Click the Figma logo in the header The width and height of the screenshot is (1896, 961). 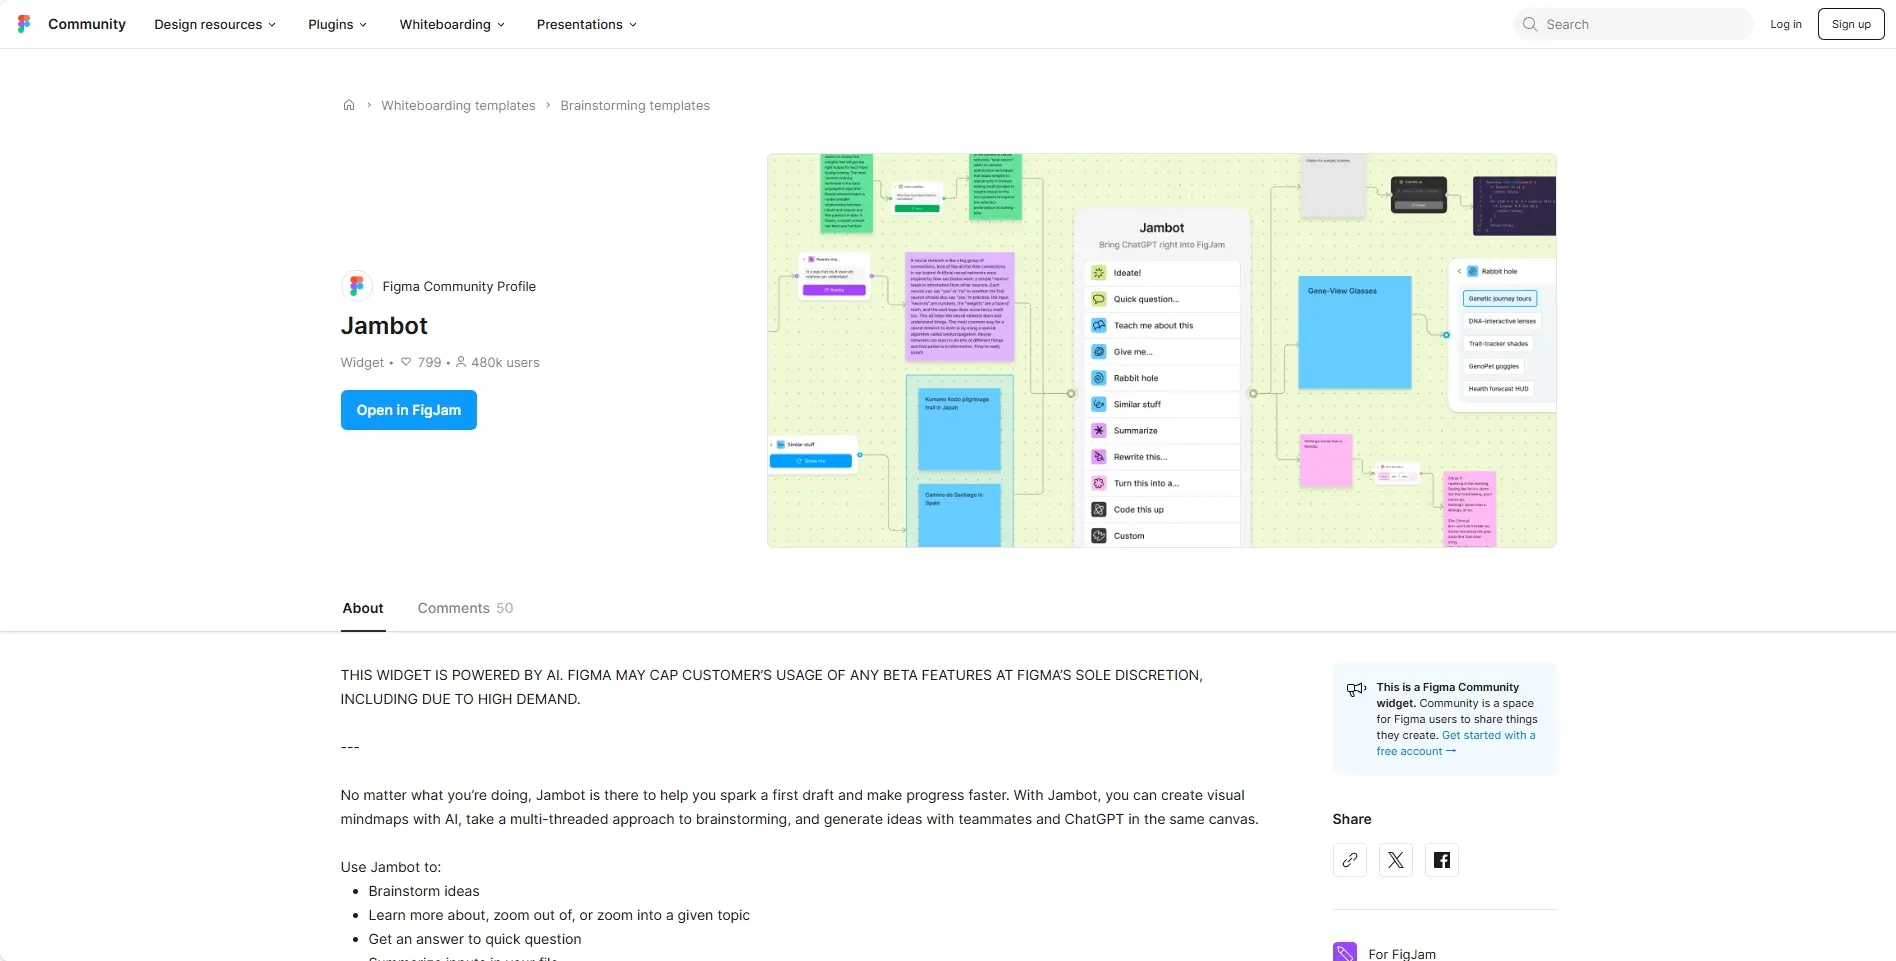coord(24,24)
